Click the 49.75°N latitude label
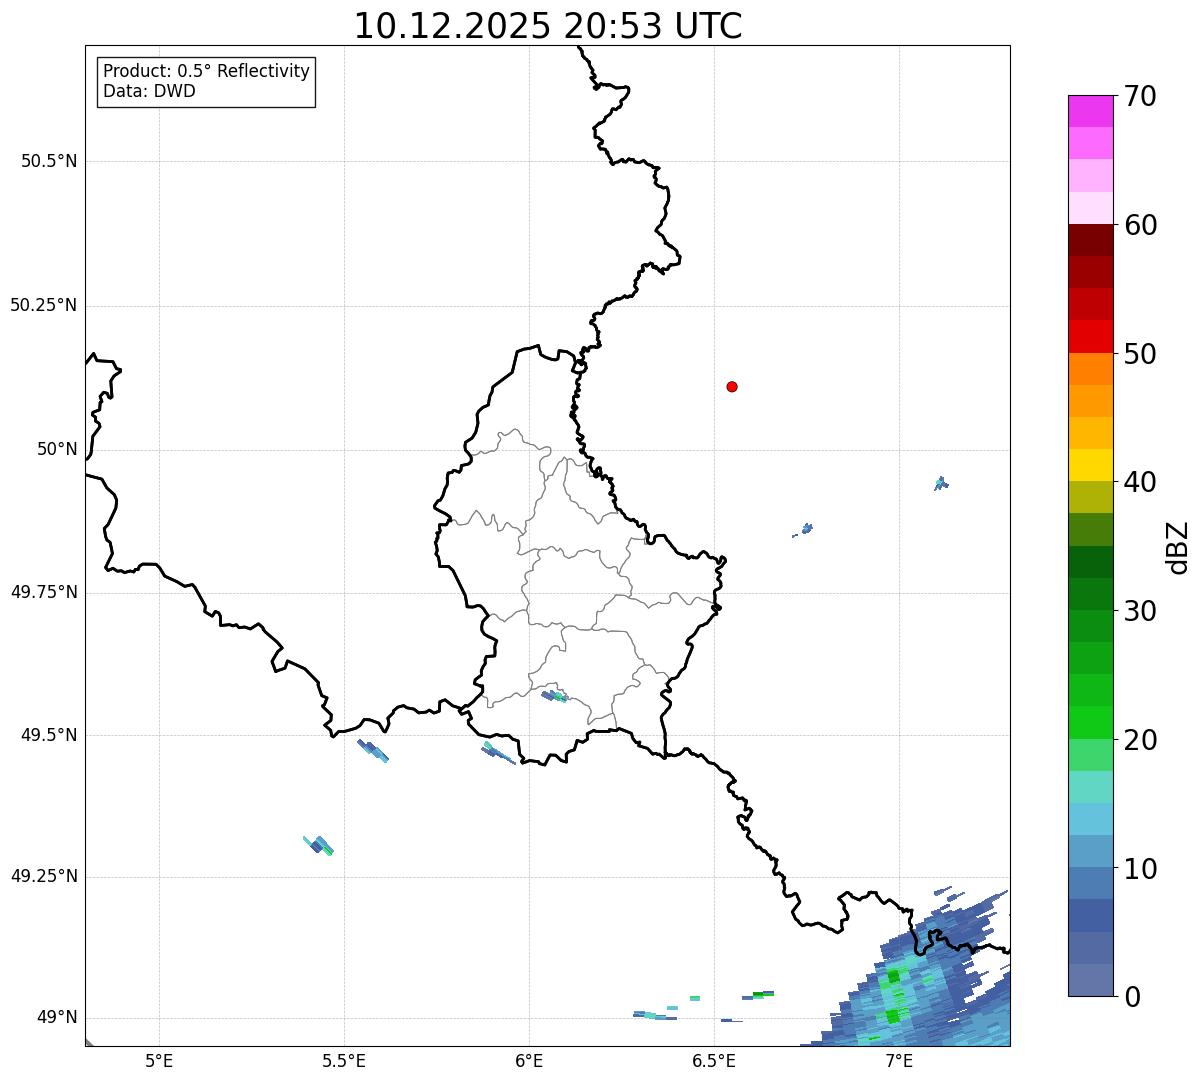This screenshot has width=1202, height=1081. [43, 592]
